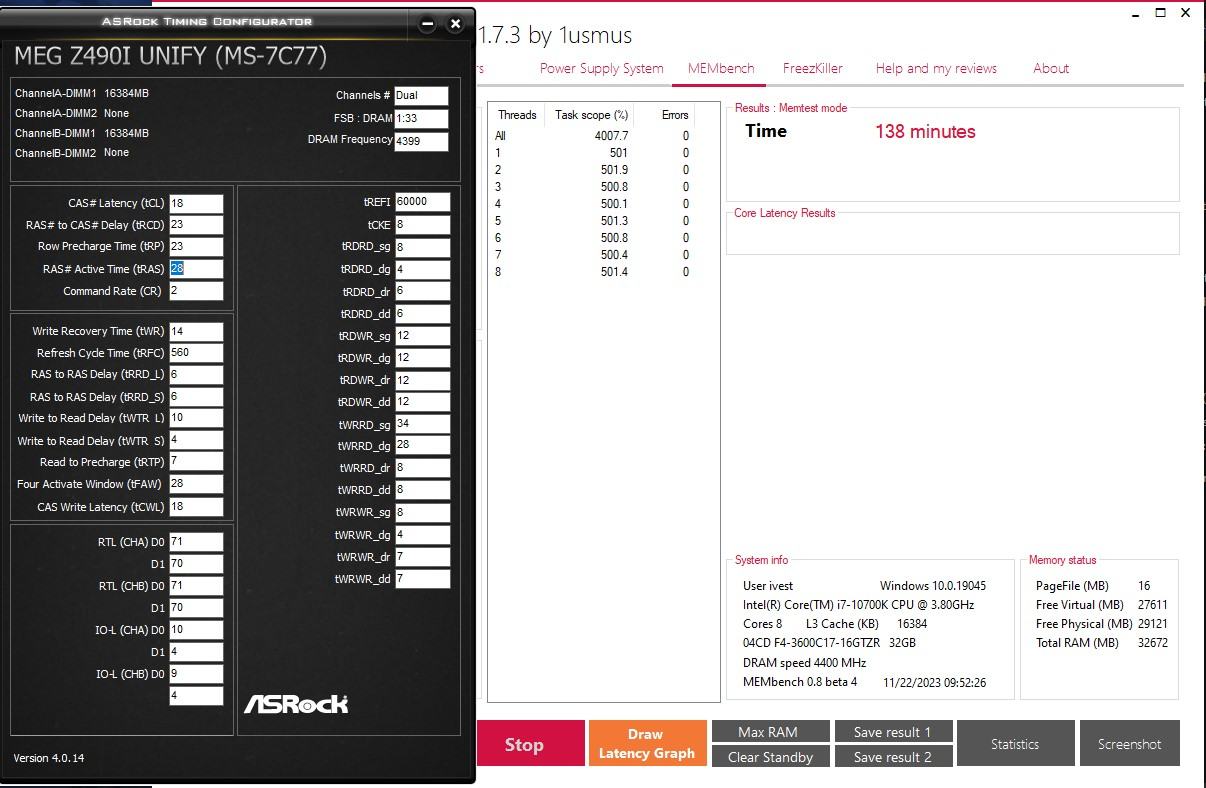Click the tWRRD_dg value field
This screenshot has width=1206, height=788.
click(422, 446)
